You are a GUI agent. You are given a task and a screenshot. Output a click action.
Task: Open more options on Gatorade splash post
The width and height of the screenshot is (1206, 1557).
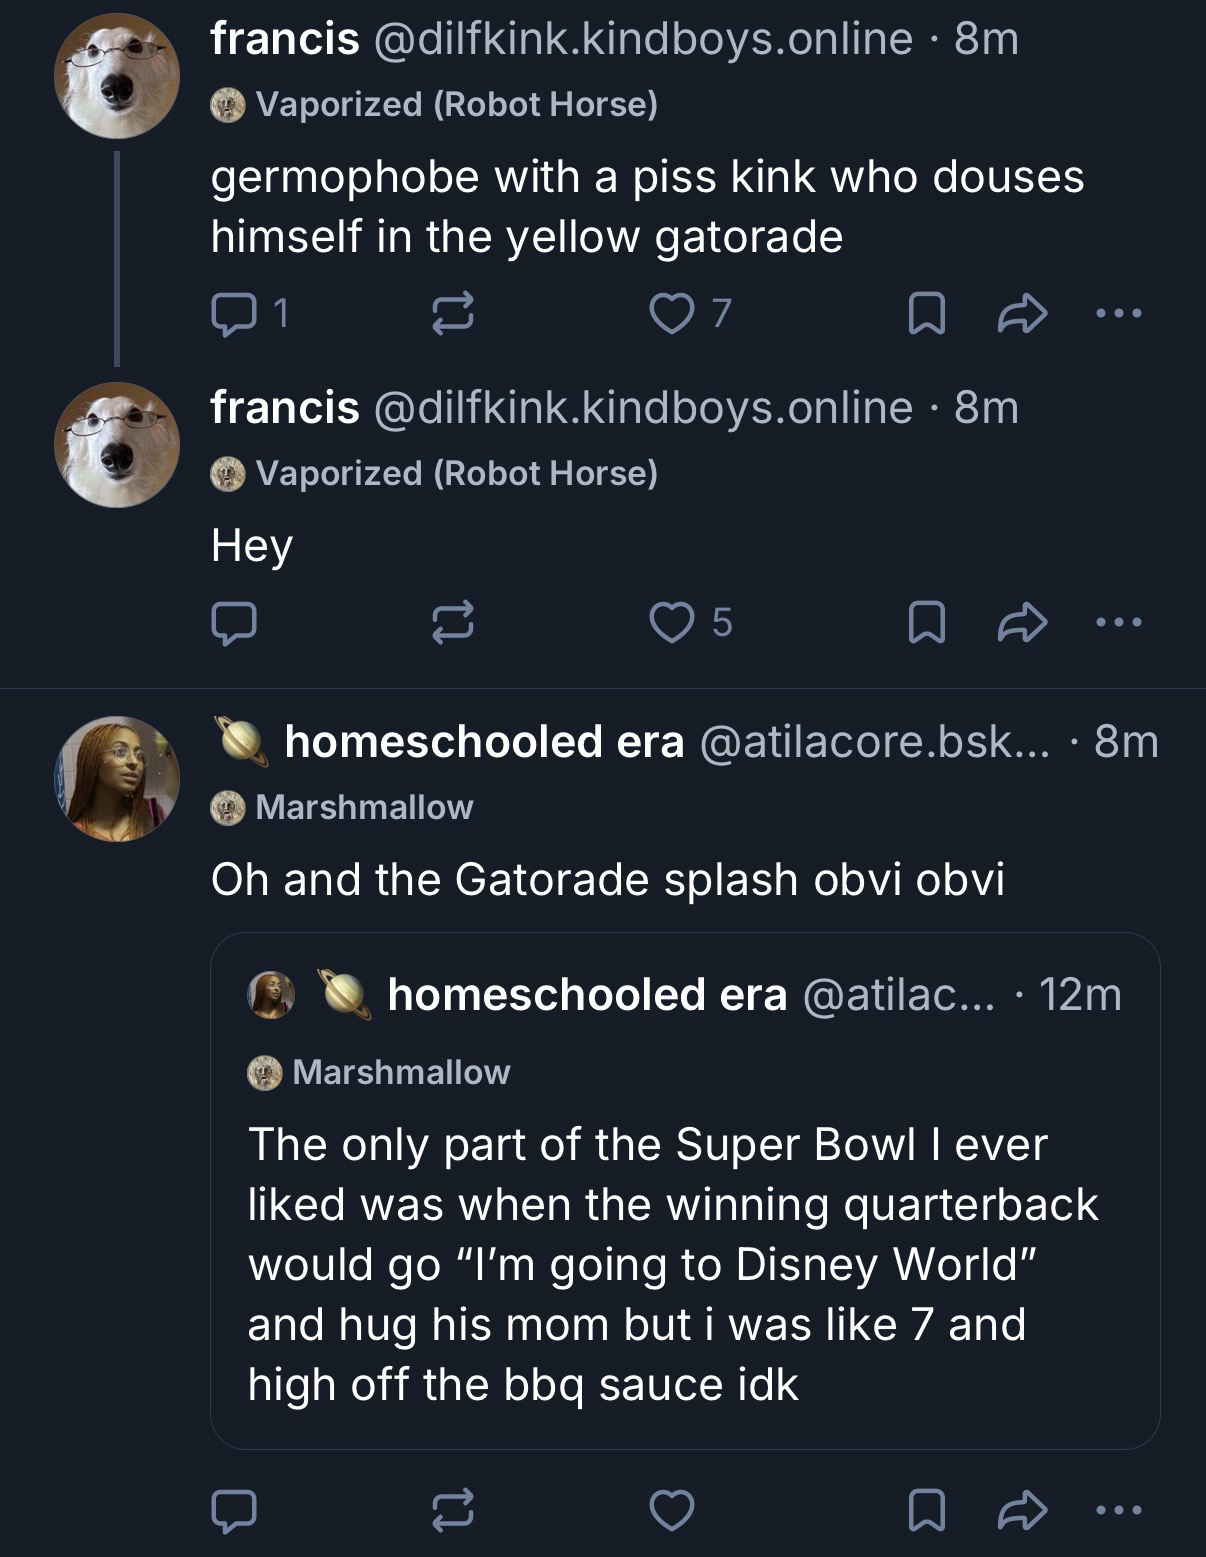click(1118, 1510)
